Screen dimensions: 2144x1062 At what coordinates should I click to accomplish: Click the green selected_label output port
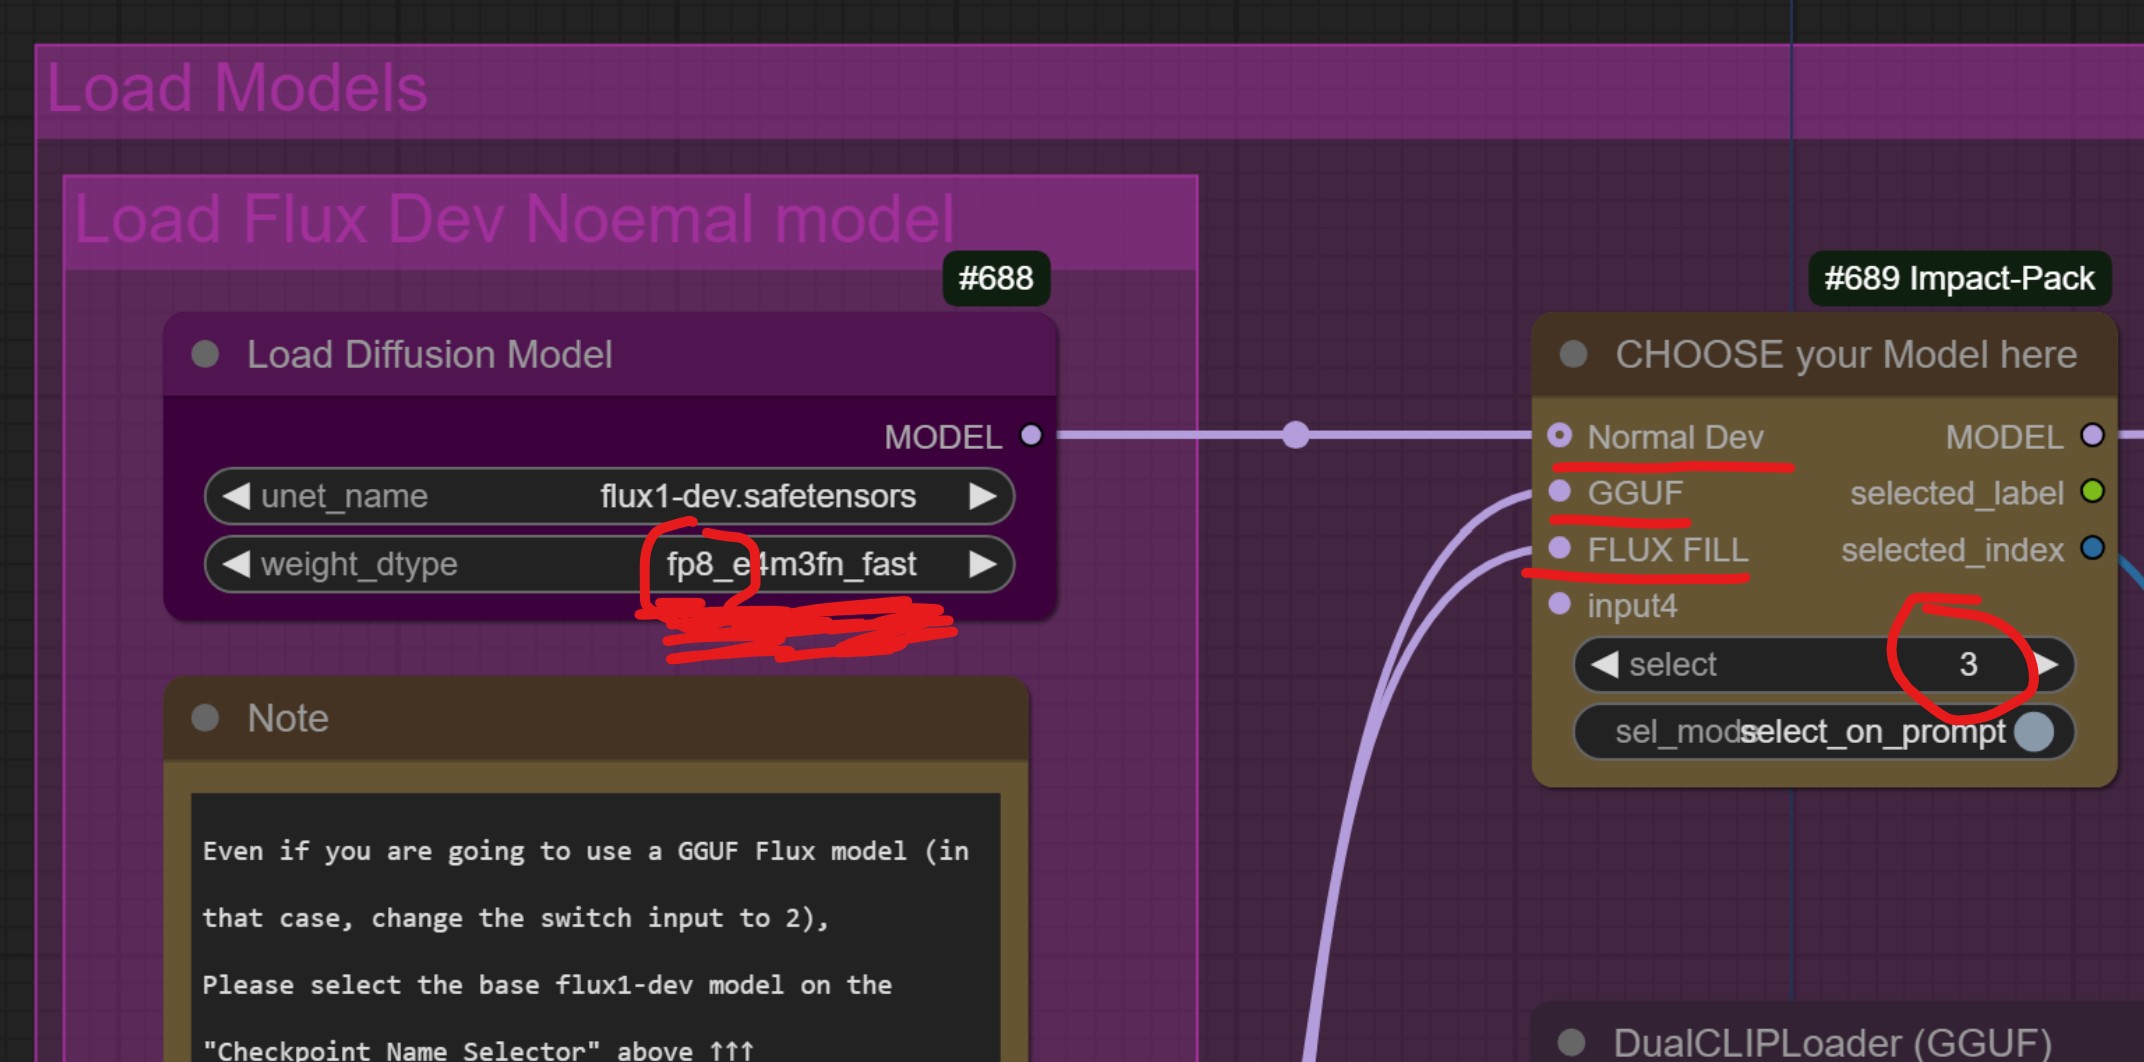[x=2092, y=491]
